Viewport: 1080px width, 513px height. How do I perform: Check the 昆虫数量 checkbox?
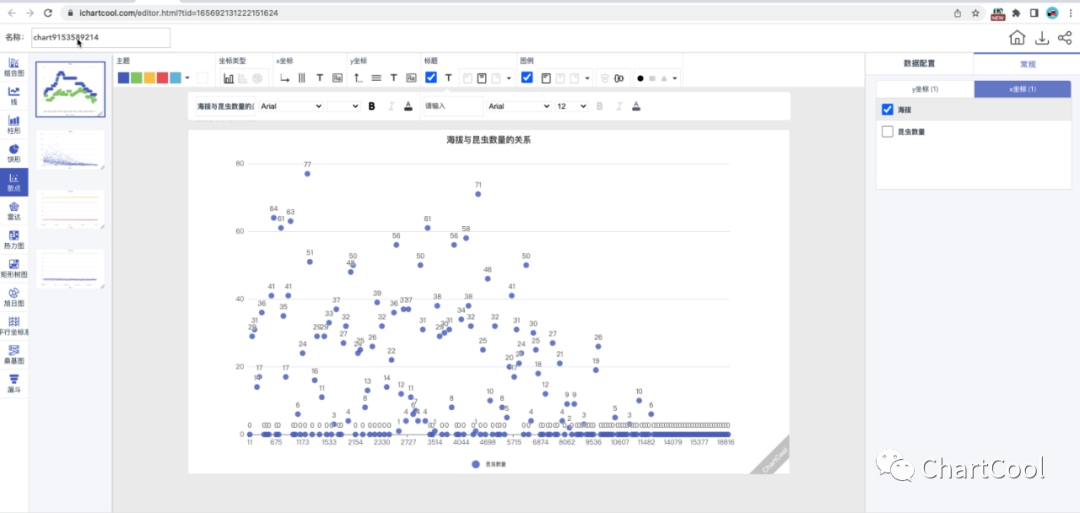coord(887,131)
